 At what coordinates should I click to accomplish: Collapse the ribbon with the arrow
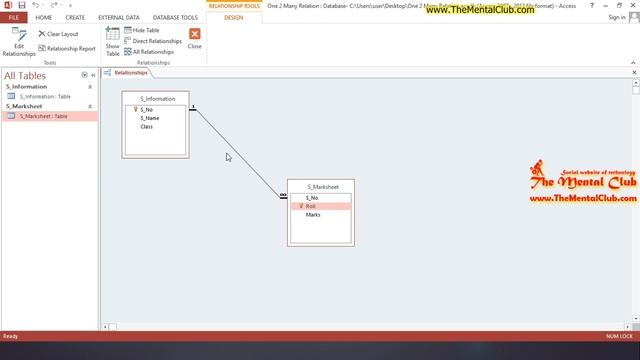633,62
